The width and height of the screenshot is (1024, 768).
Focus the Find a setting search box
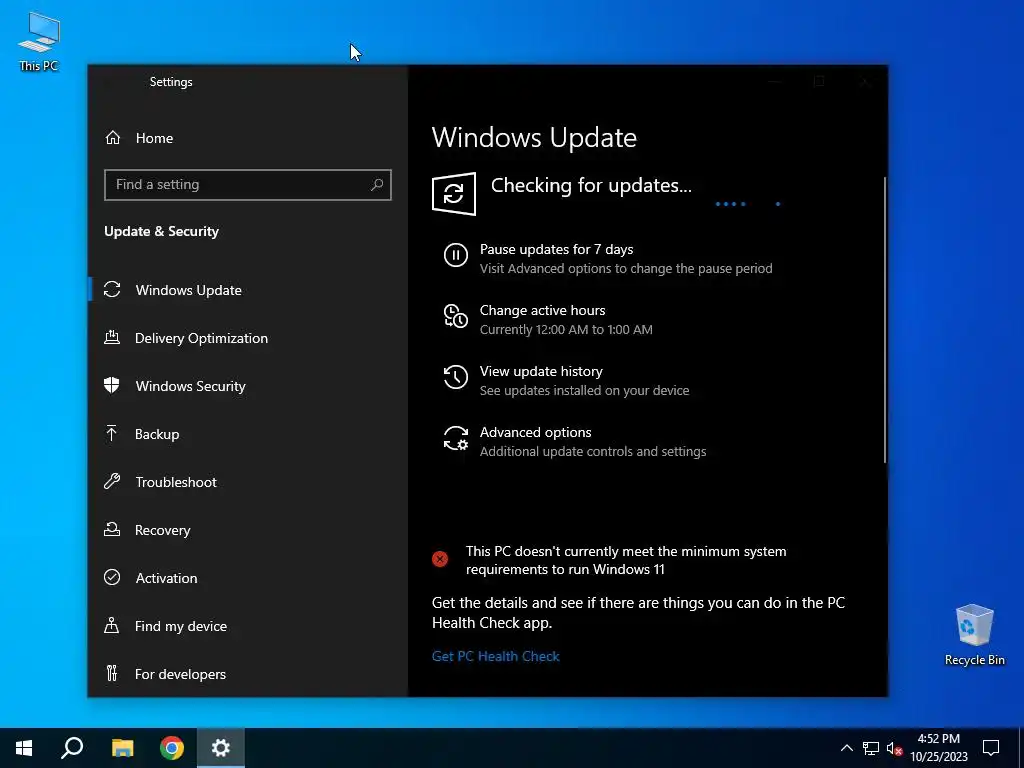click(248, 185)
